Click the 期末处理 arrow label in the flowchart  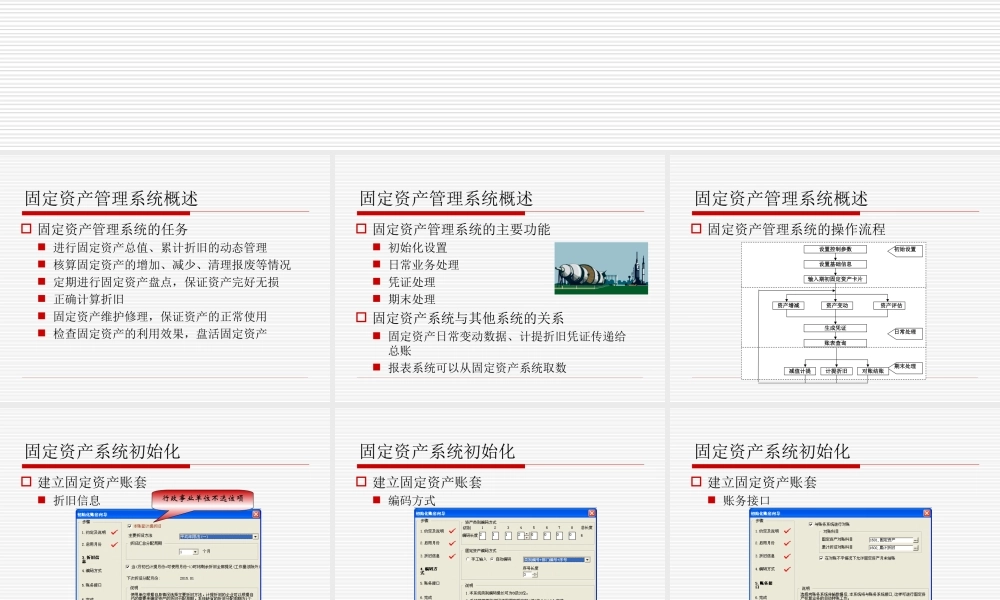coord(904,367)
